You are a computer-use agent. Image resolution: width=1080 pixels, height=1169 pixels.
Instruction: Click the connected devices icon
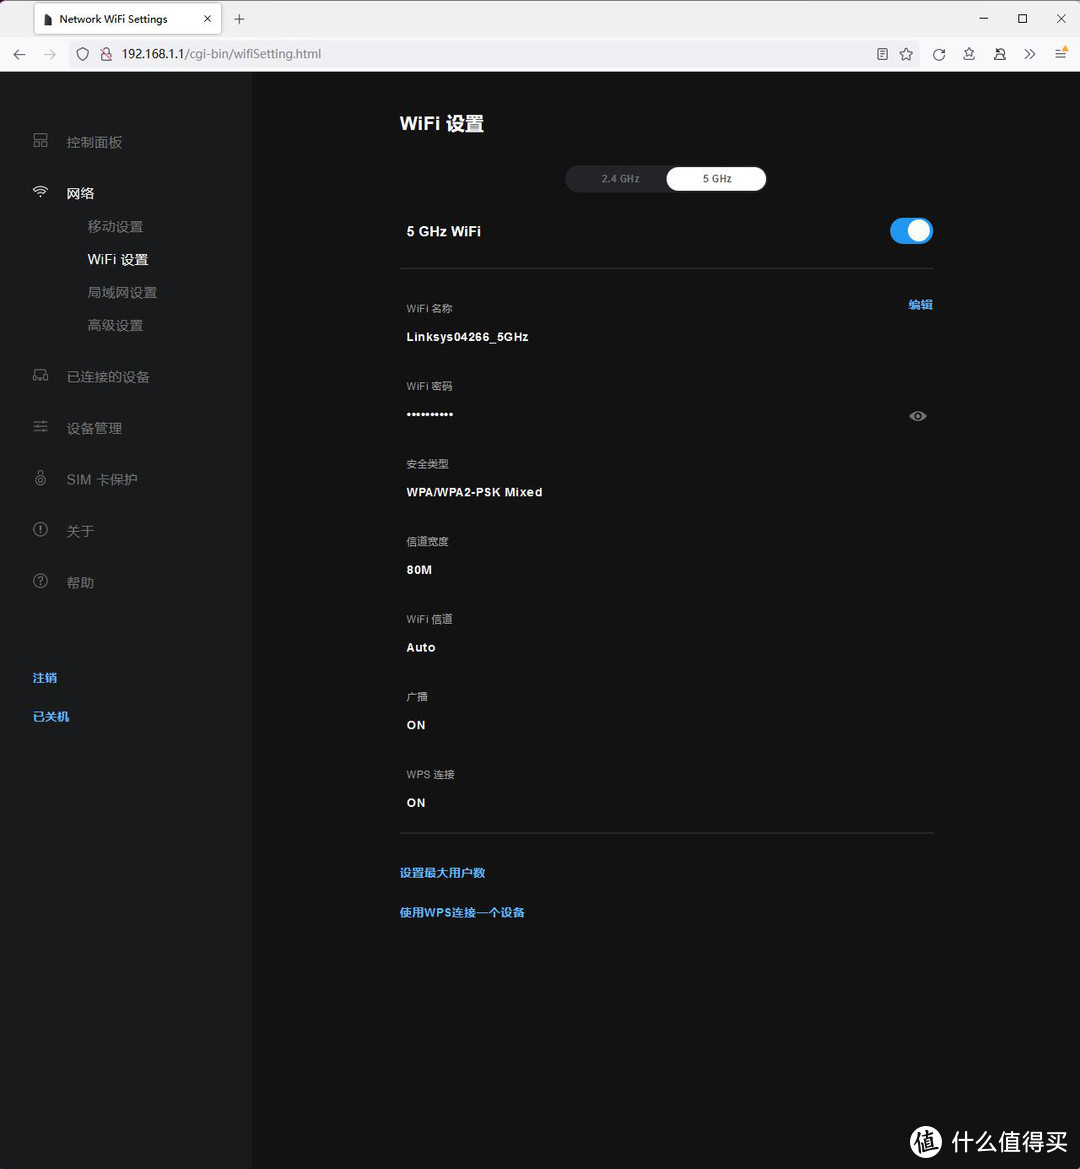click(40, 375)
